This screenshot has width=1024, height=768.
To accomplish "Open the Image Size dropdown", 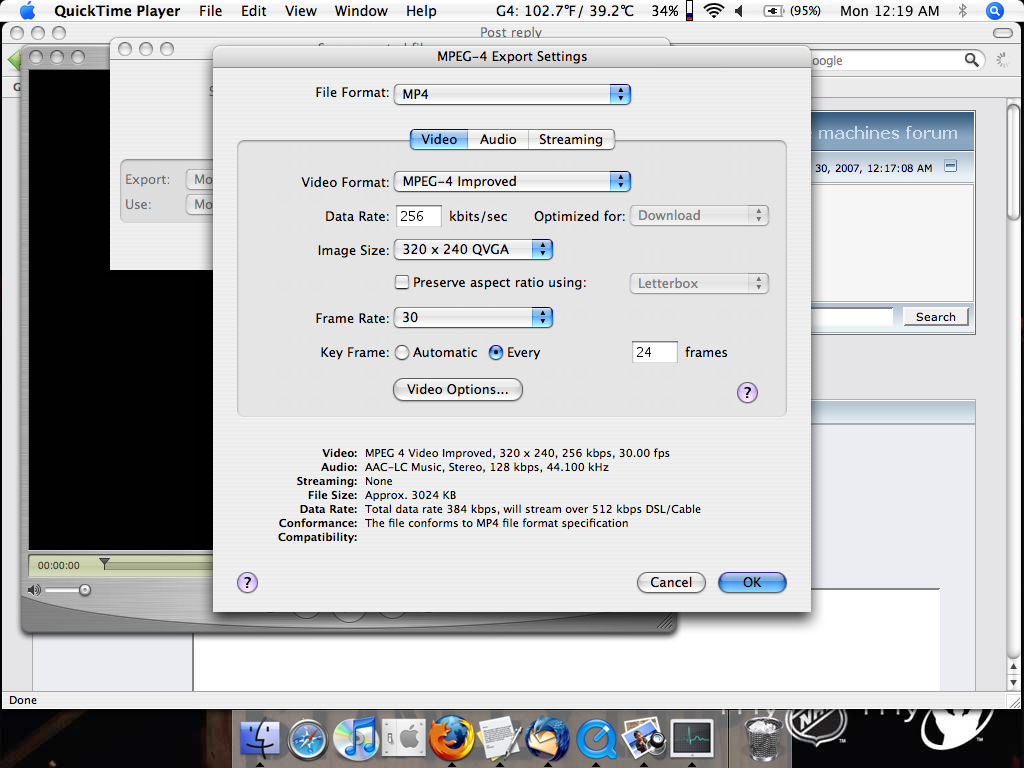I will (x=473, y=249).
